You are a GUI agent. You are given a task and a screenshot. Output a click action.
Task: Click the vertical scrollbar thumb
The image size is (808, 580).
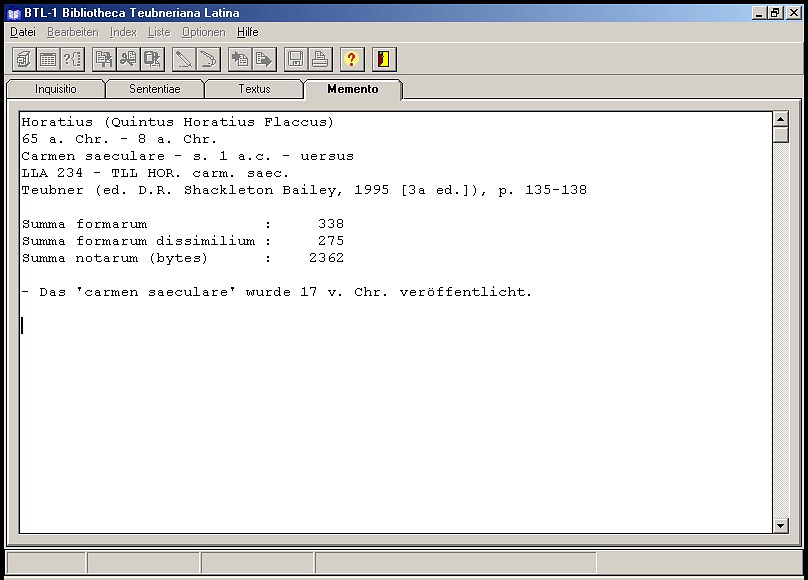point(781,134)
